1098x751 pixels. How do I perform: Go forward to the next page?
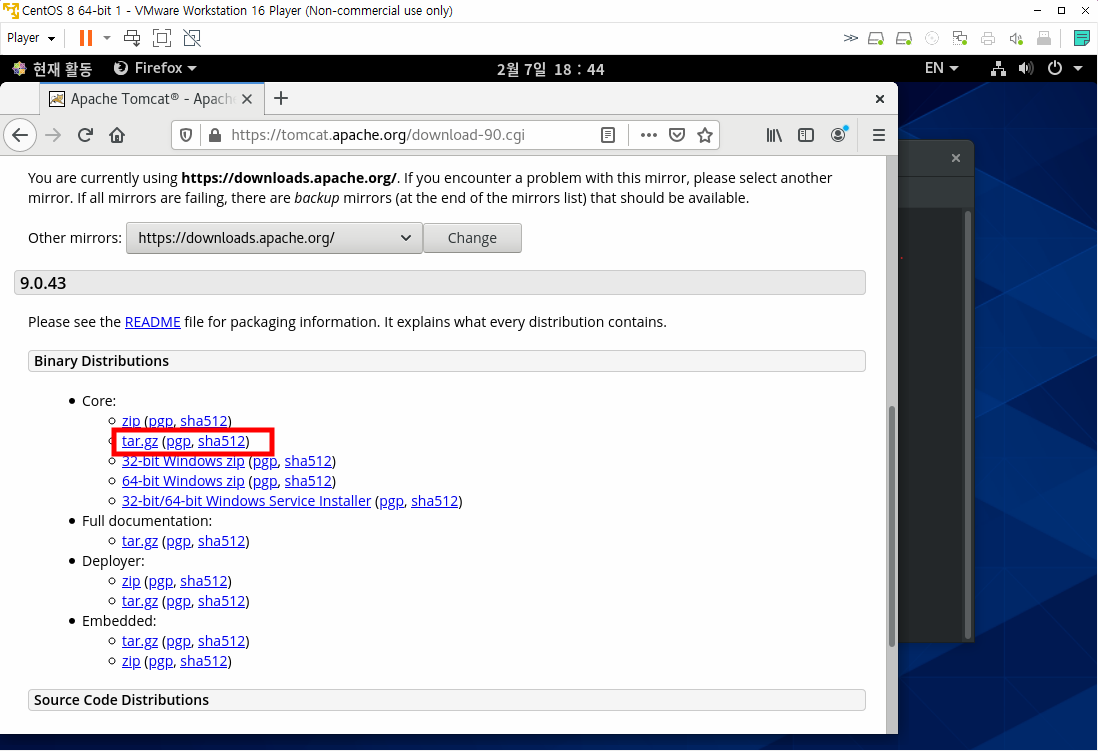(x=53, y=135)
